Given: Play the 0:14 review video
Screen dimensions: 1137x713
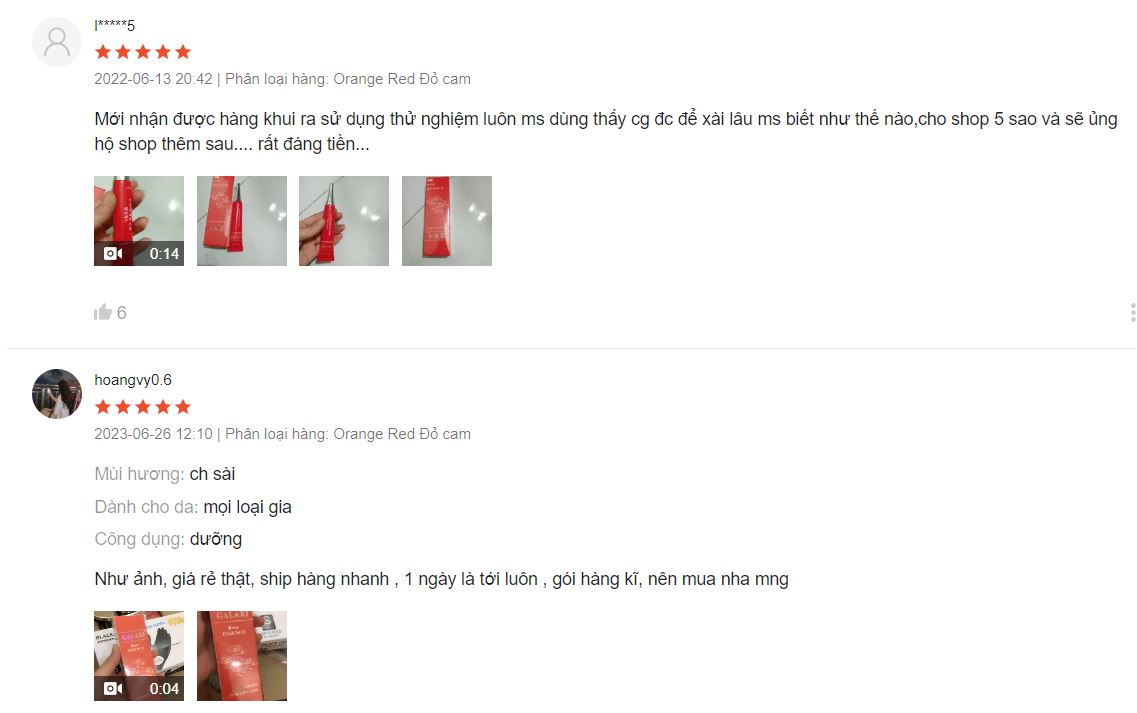Looking at the screenshot, I should coord(138,221).
